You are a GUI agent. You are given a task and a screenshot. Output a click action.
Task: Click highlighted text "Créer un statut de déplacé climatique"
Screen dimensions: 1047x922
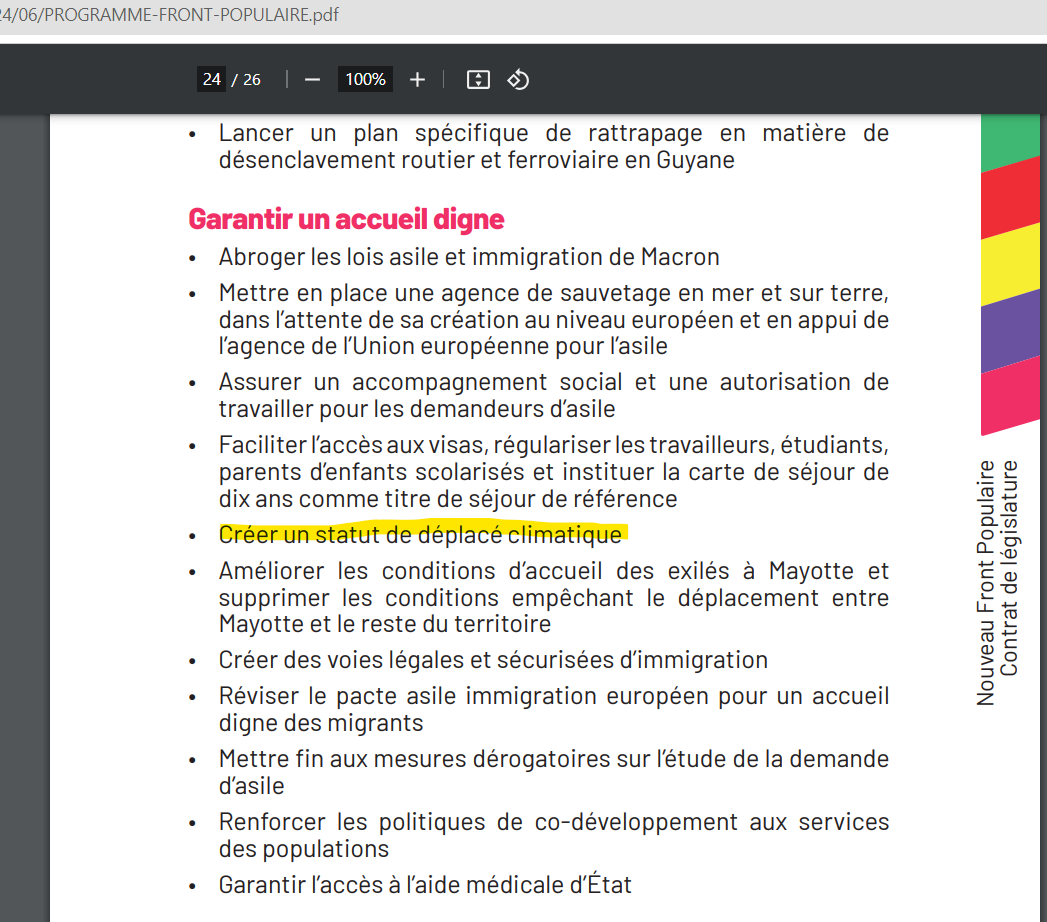coord(421,535)
